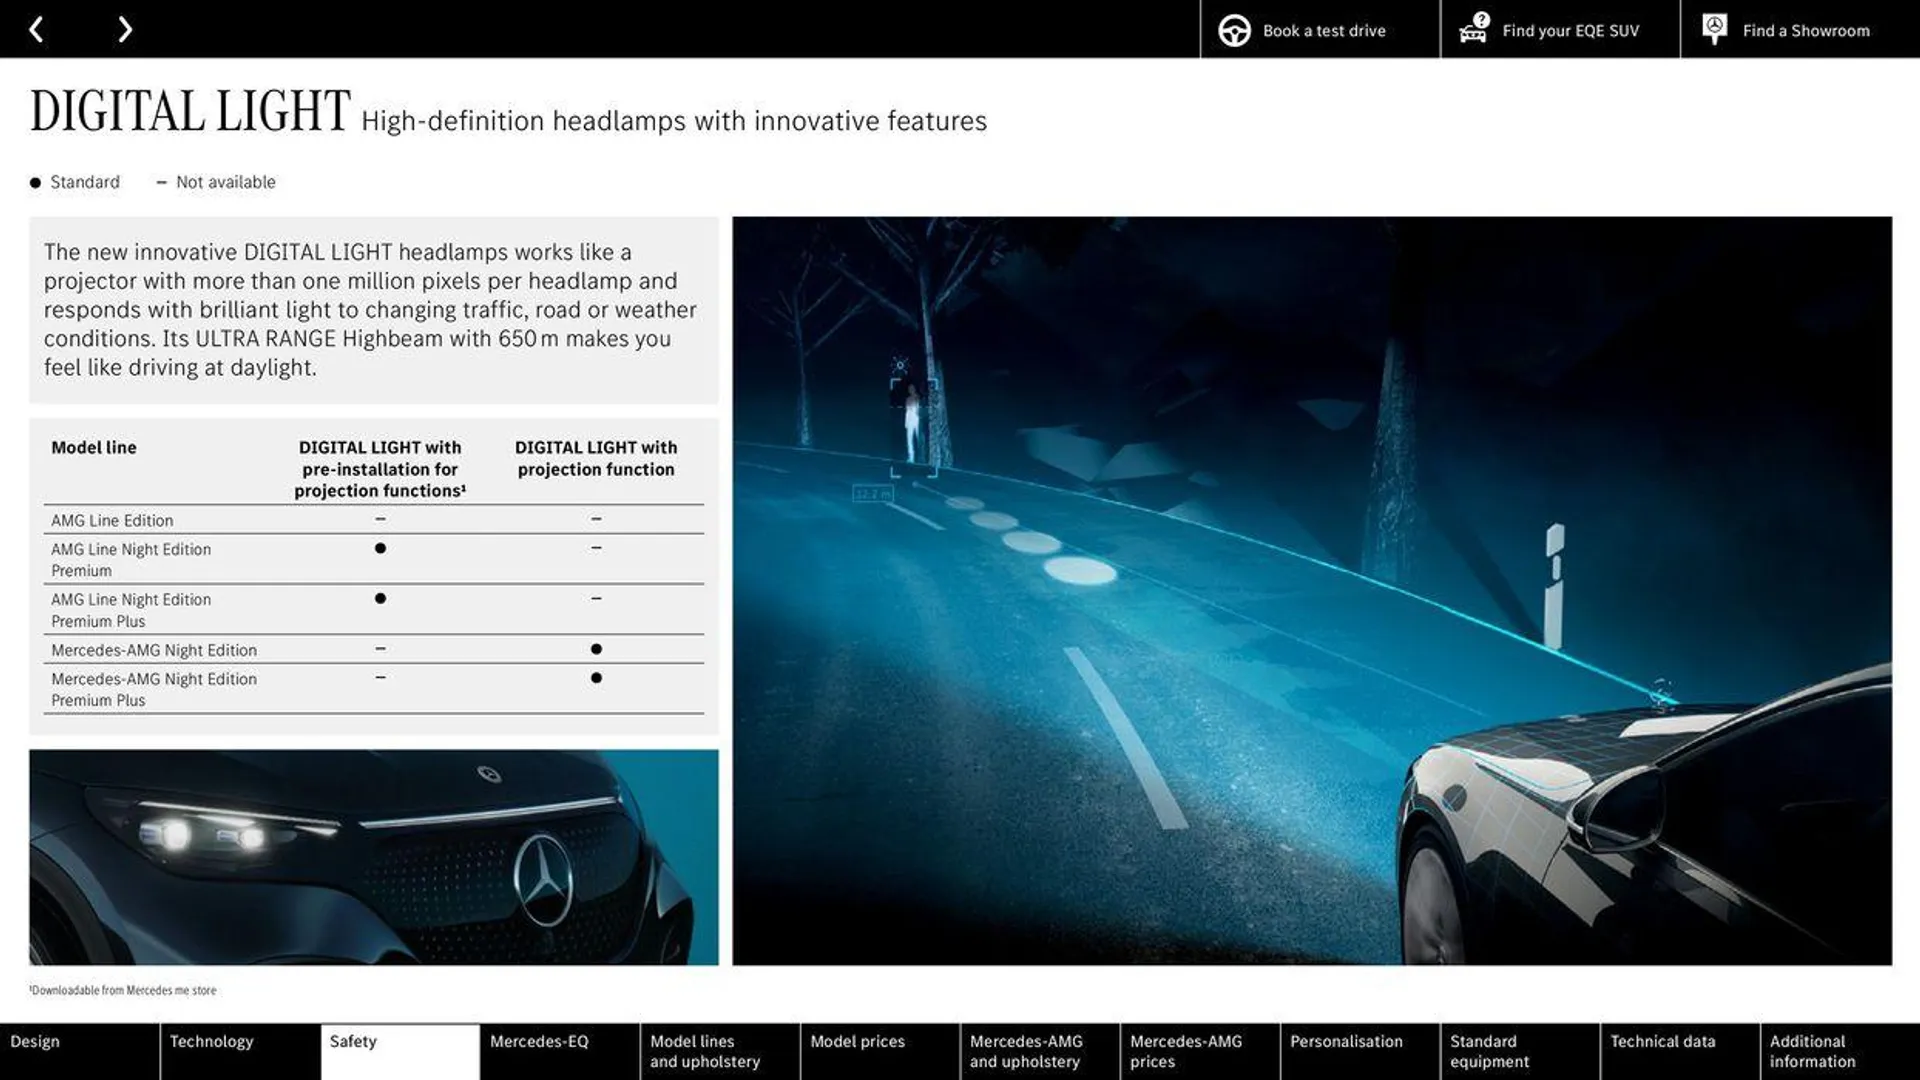Click the headlamps description paragraph
1920x1080 pixels.
[x=370, y=309]
